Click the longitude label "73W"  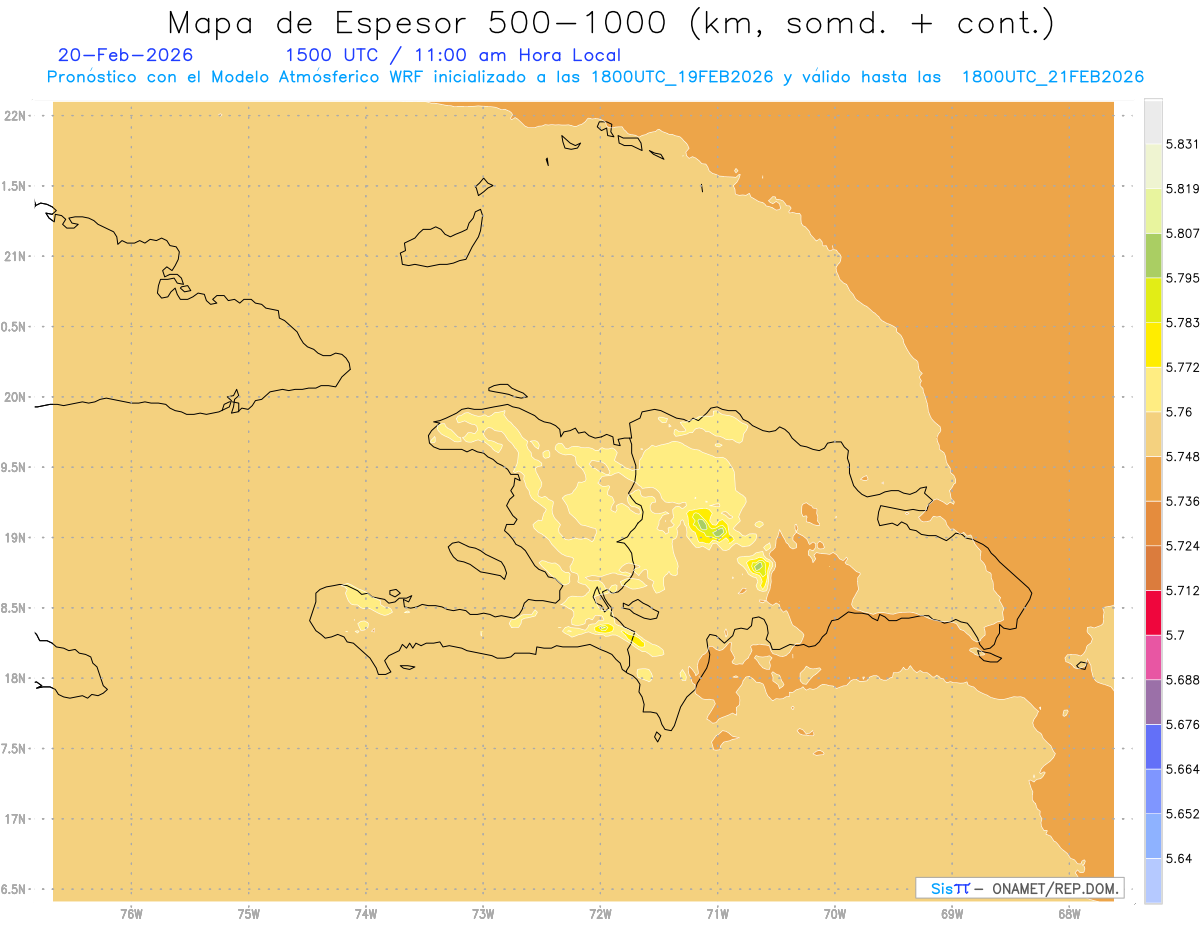coord(483,914)
